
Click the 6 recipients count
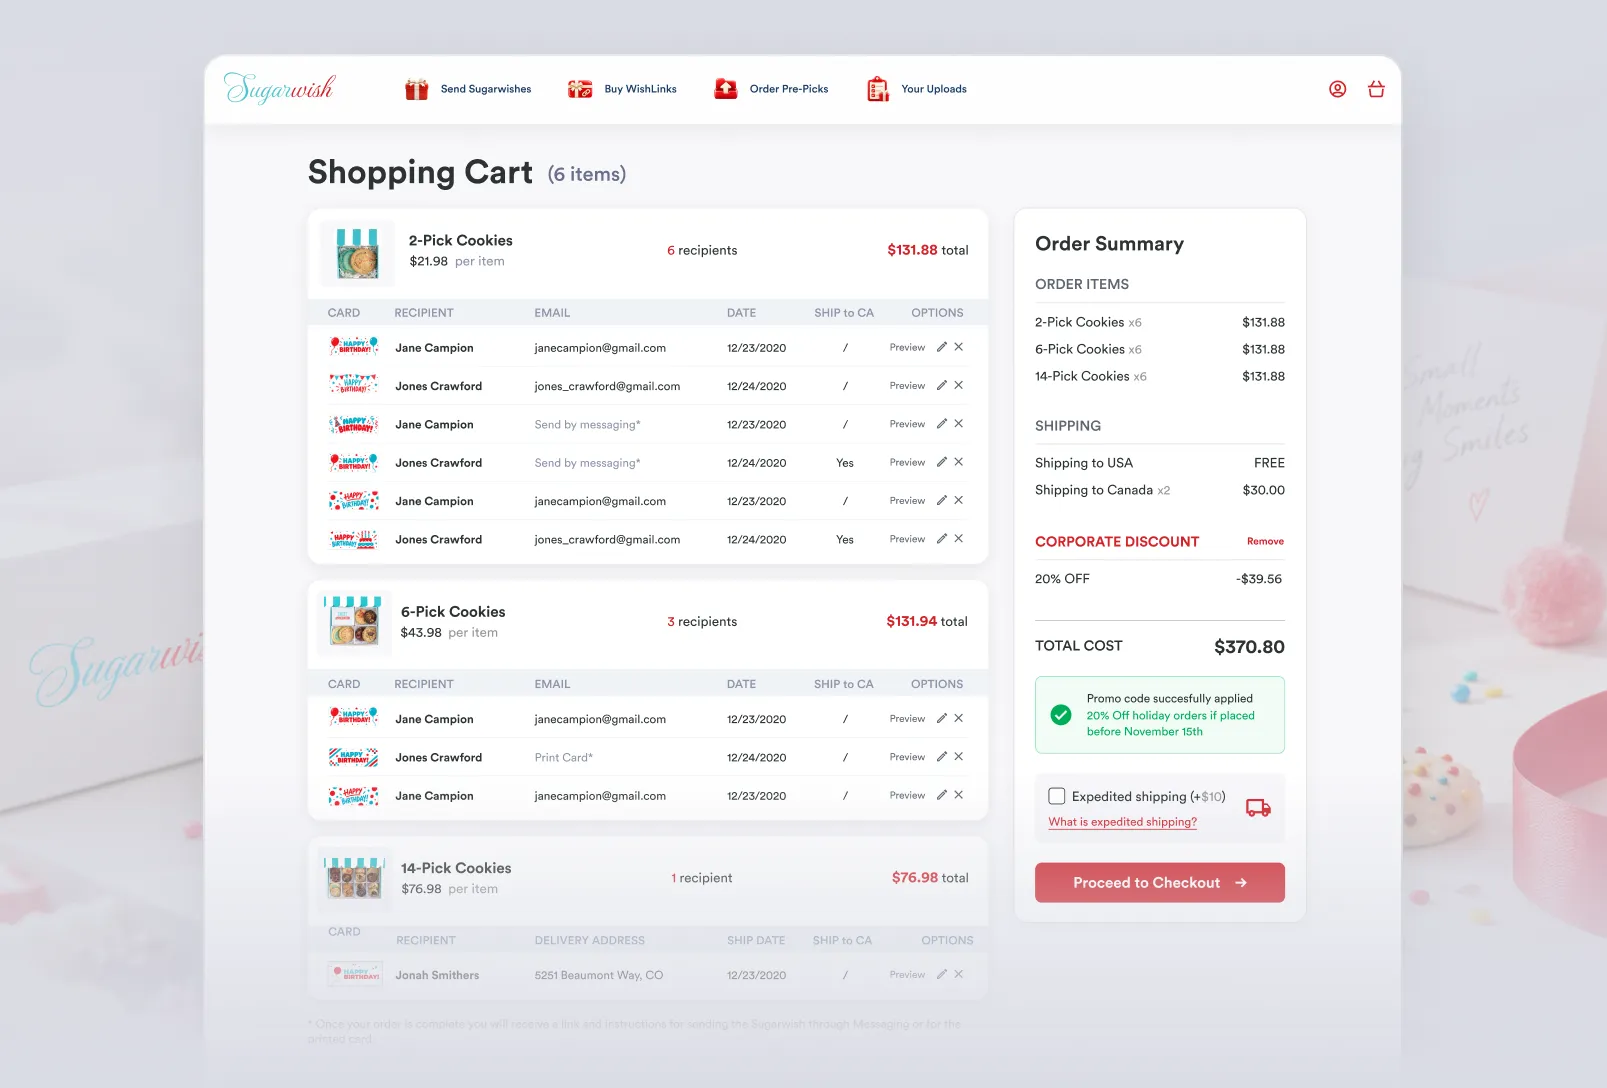702,250
